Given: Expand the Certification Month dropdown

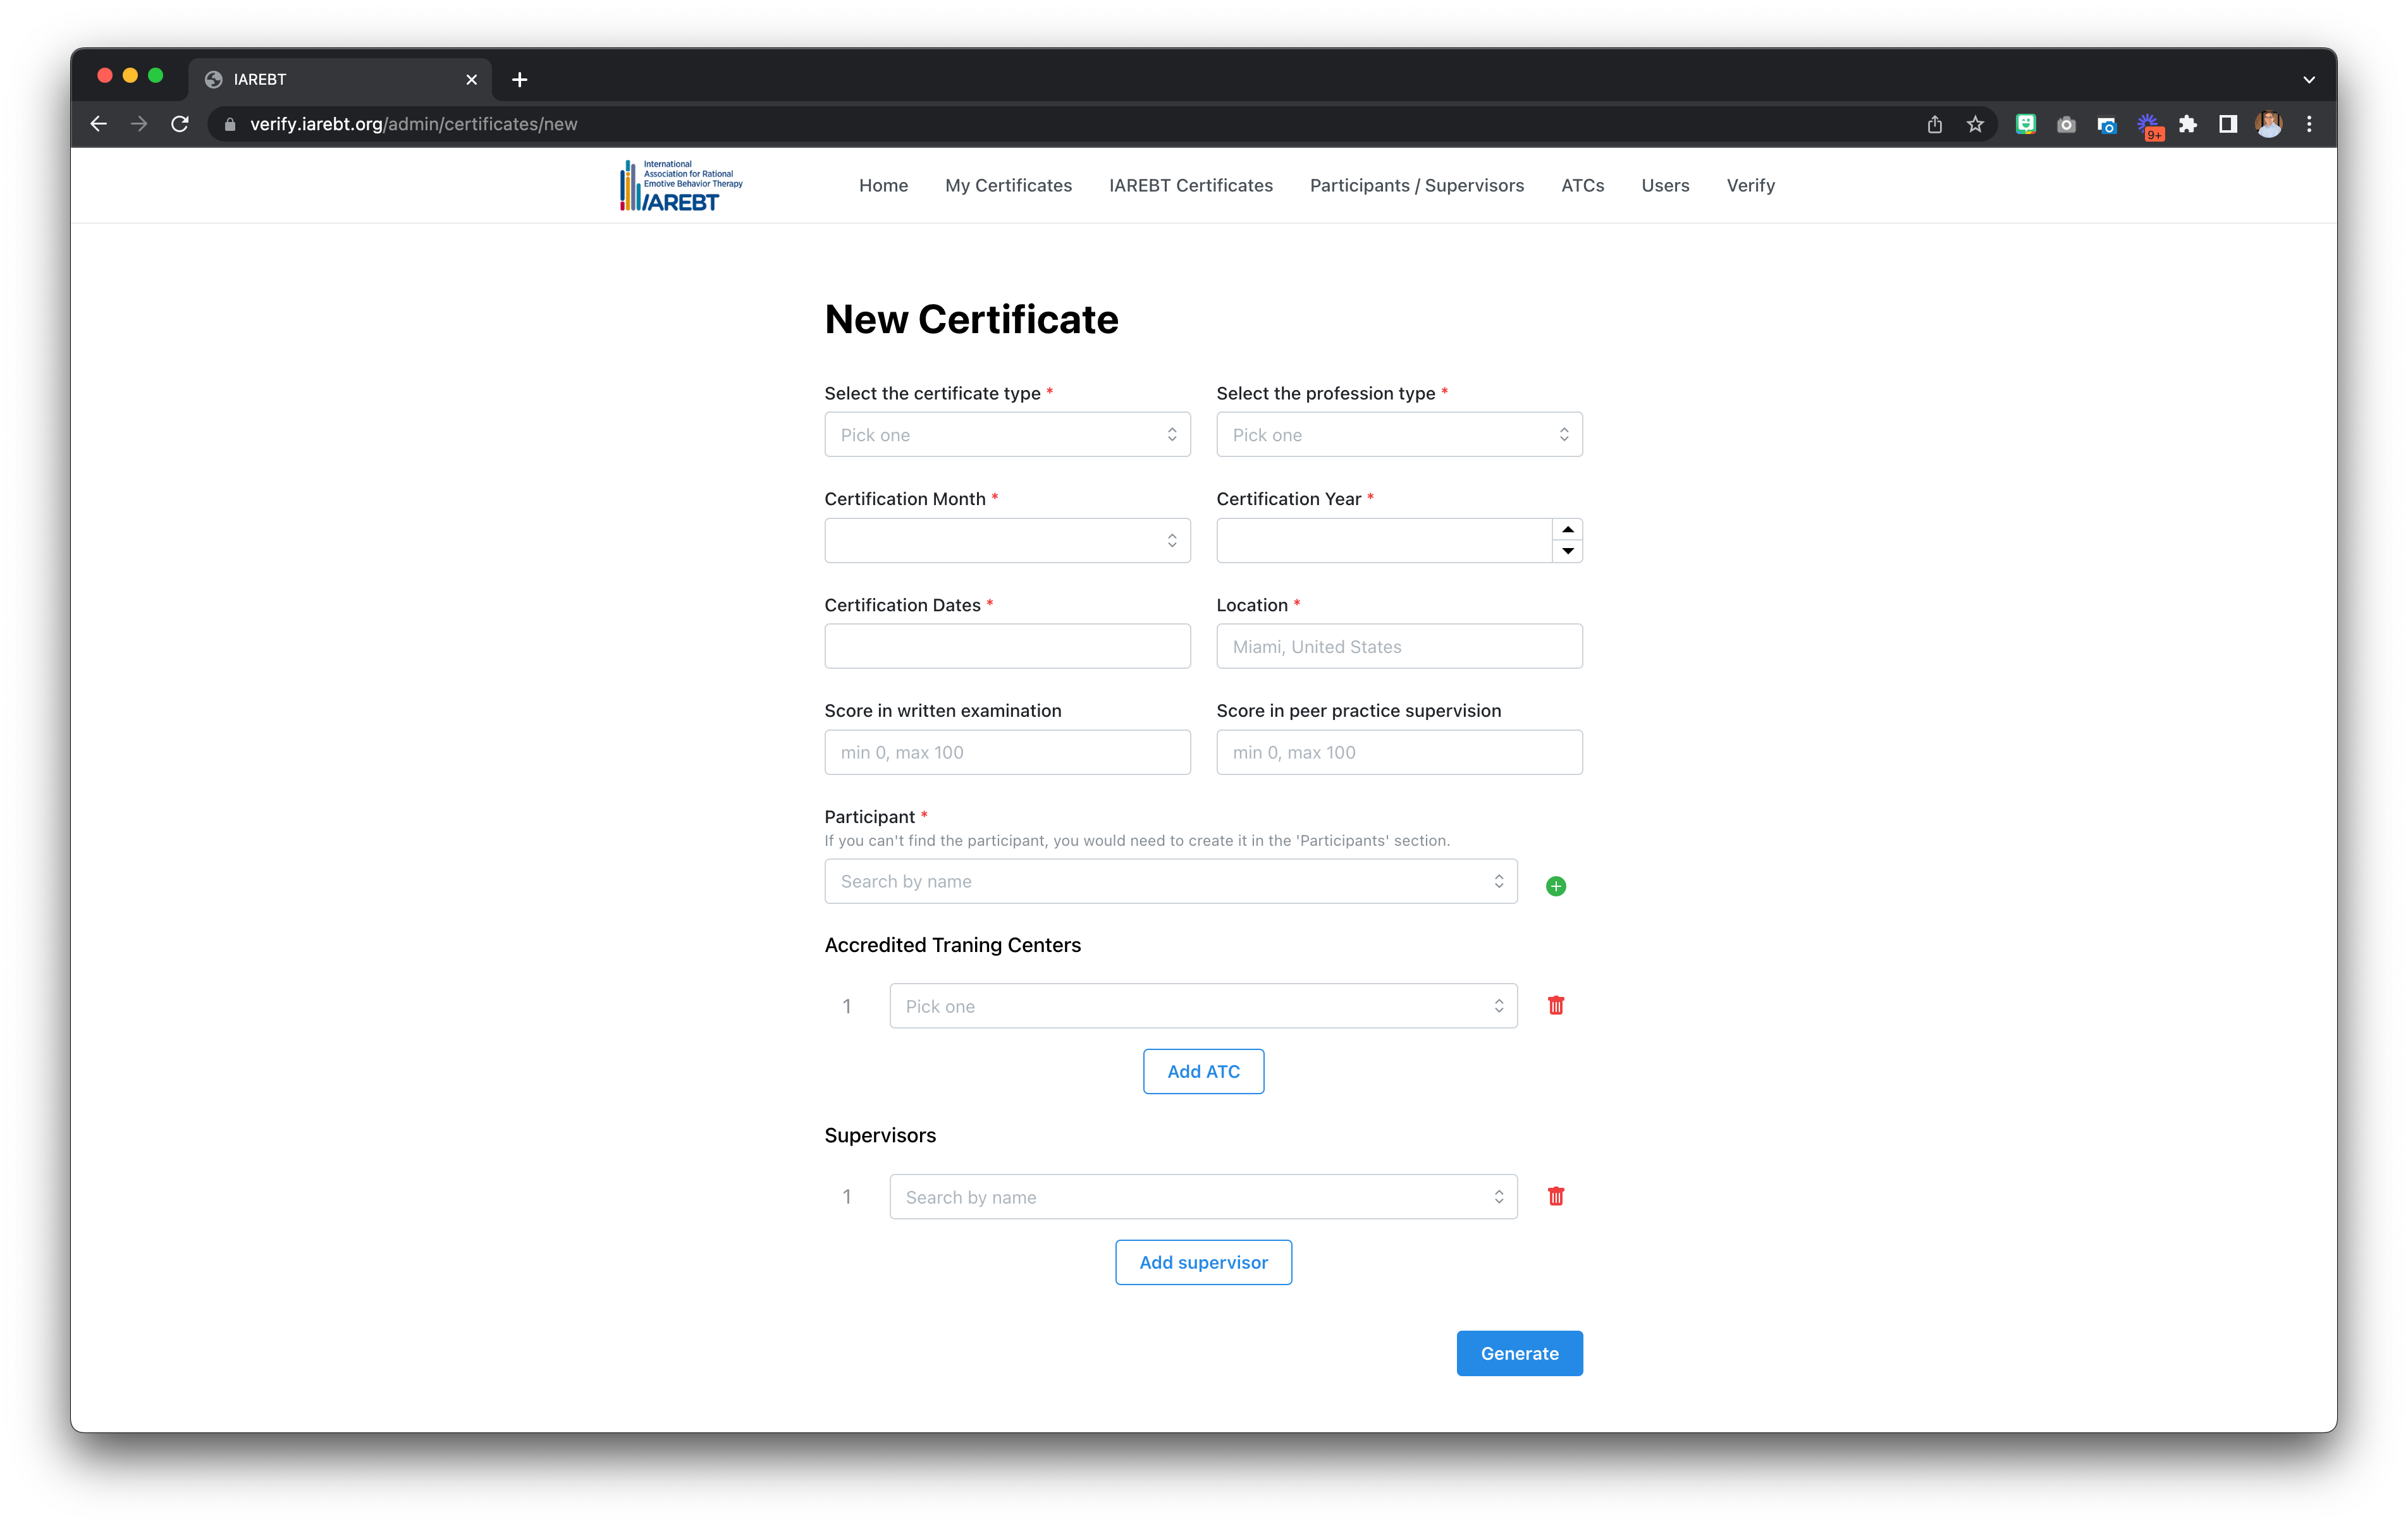Looking at the screenshot, I should tap(1006, 541).
